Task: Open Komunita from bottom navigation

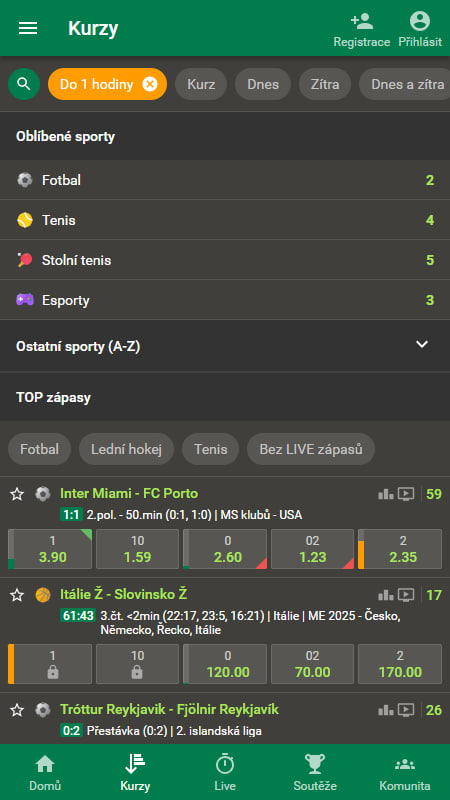Action: (x=405, y=772)
